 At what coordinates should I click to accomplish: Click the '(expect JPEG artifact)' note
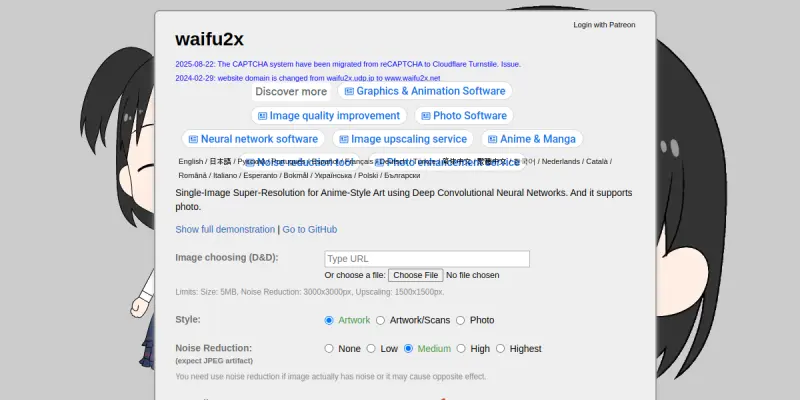[214, 361]
